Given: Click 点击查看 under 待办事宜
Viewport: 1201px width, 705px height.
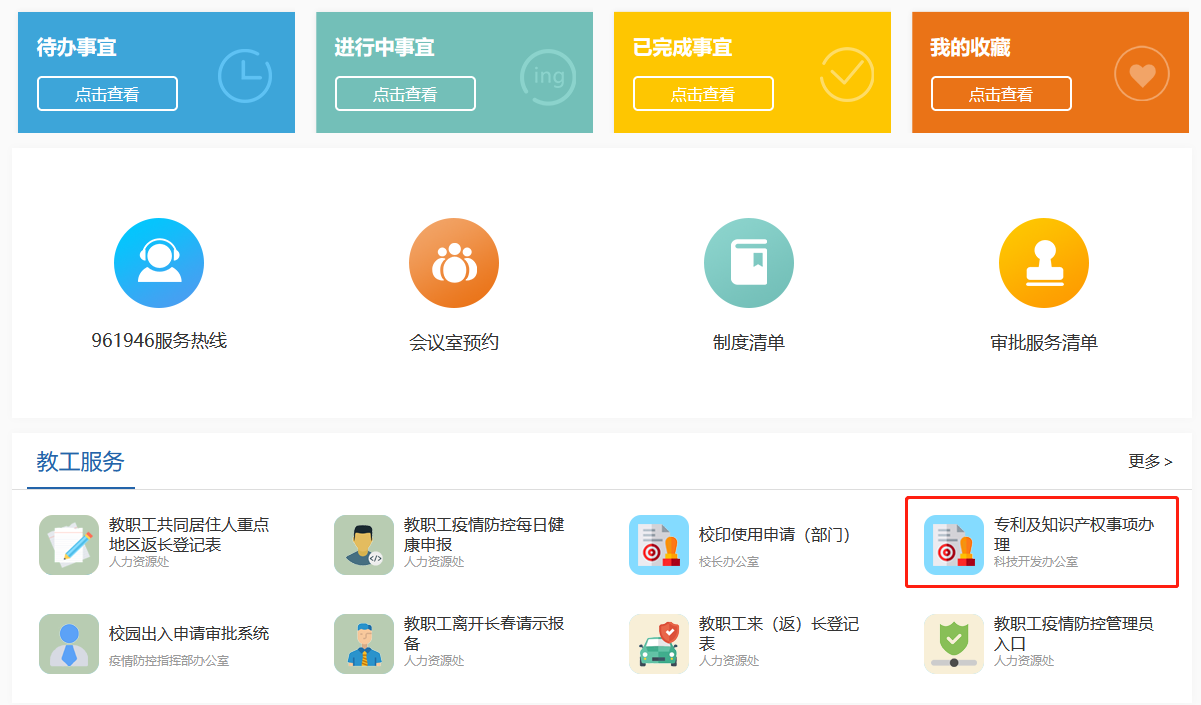Looking at the screenshot, I should pyautogui.click(x=107, y=94).
